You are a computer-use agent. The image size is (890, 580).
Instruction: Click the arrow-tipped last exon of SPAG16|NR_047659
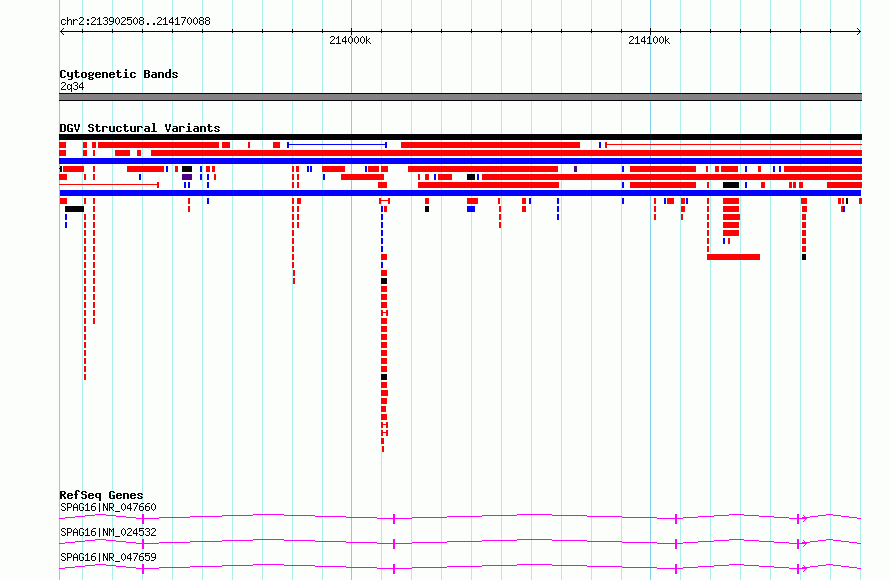point(801,569)
